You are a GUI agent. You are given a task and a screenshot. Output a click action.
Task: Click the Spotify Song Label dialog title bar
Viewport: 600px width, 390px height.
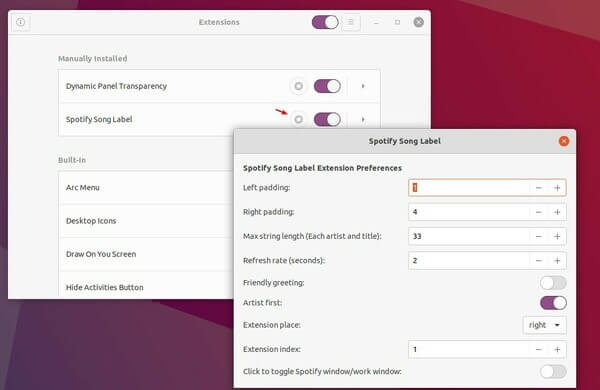tap(404, 141)
